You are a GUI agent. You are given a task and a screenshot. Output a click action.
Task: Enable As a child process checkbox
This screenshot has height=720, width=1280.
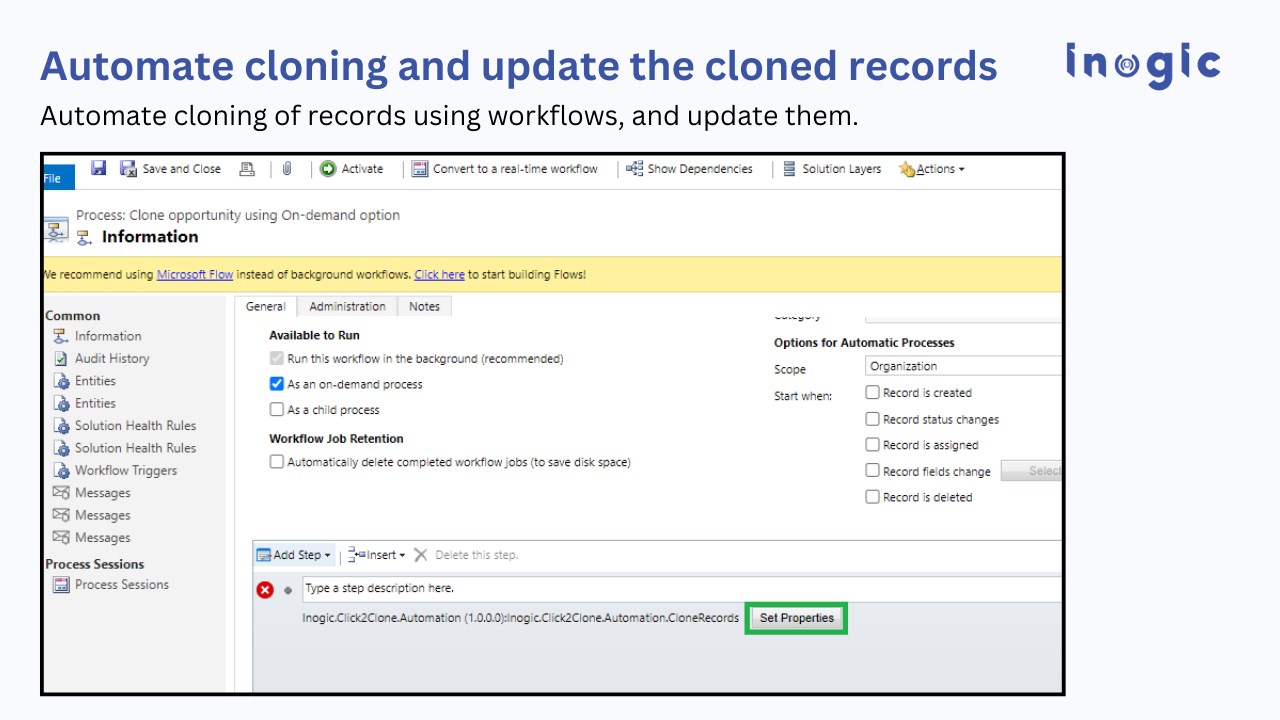pos(277,409)
